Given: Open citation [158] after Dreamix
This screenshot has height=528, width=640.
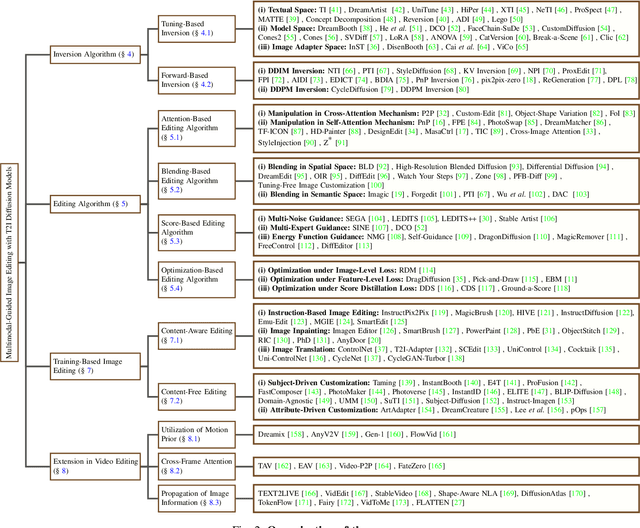Looking at the screenshot, I should 296,435.
